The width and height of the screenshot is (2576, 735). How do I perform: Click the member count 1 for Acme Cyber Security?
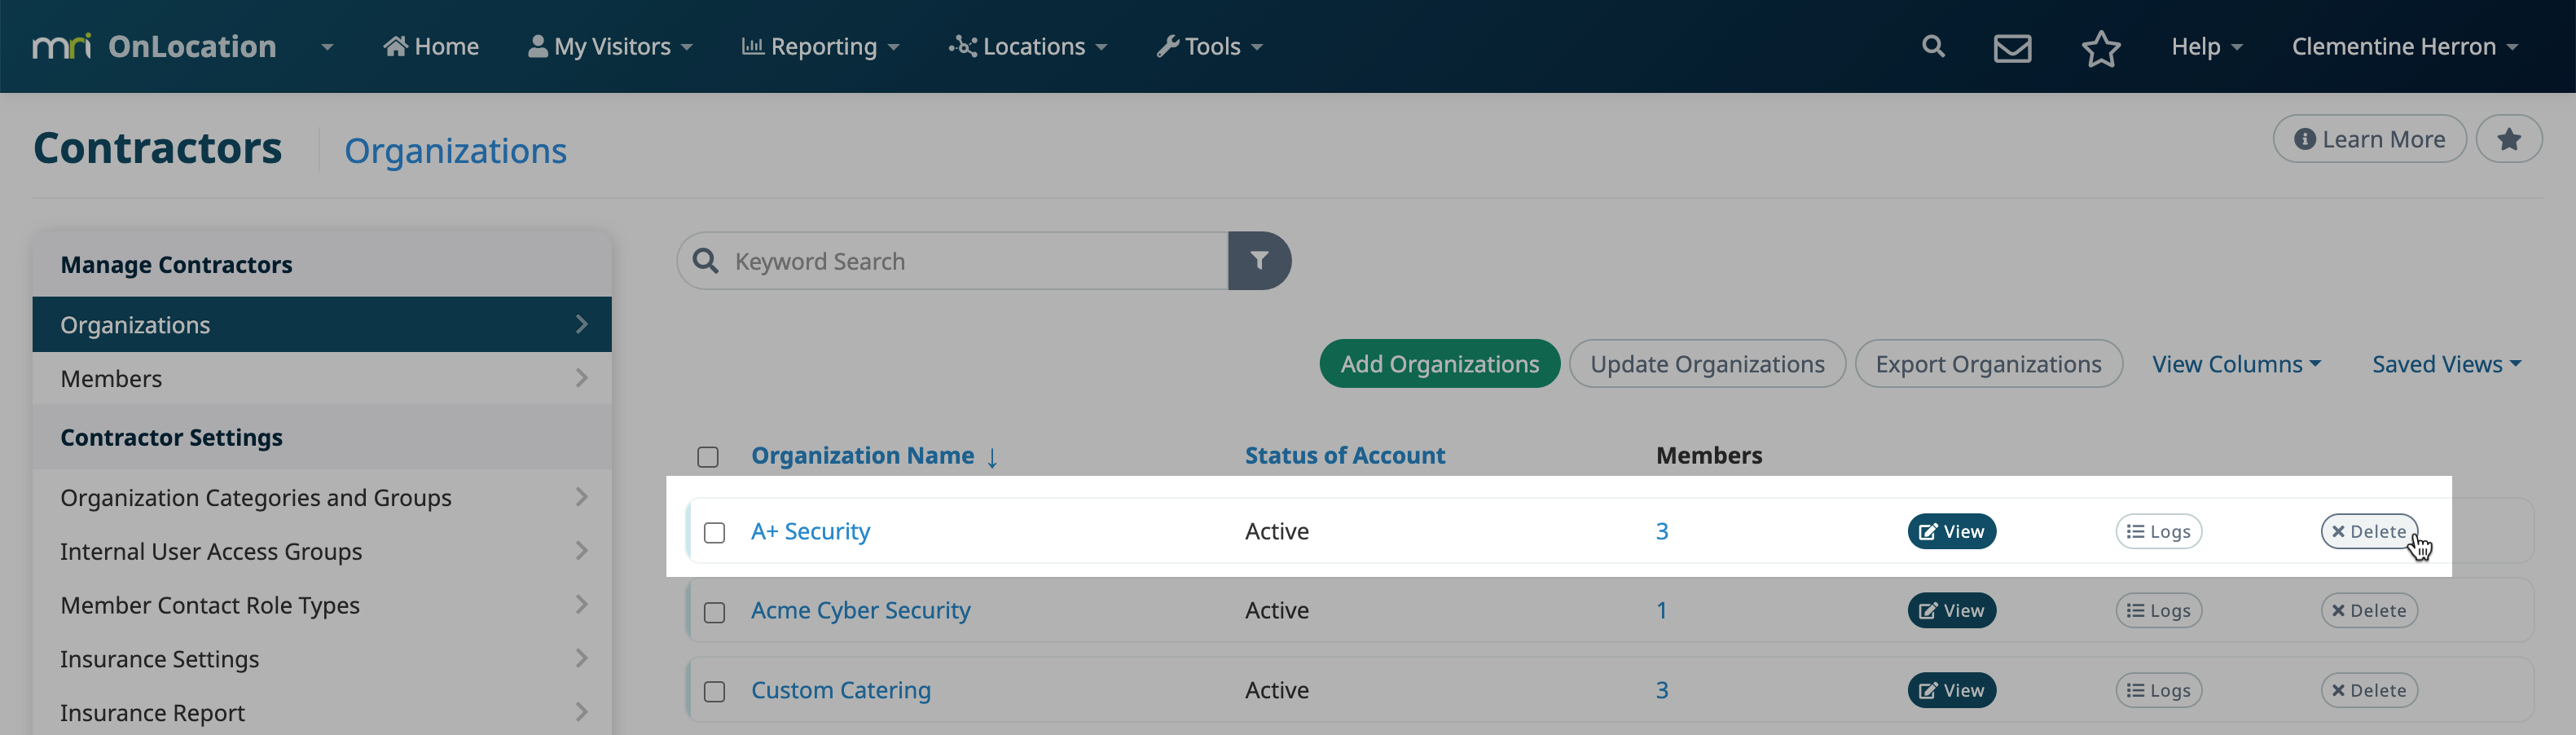coord(1661,610)
